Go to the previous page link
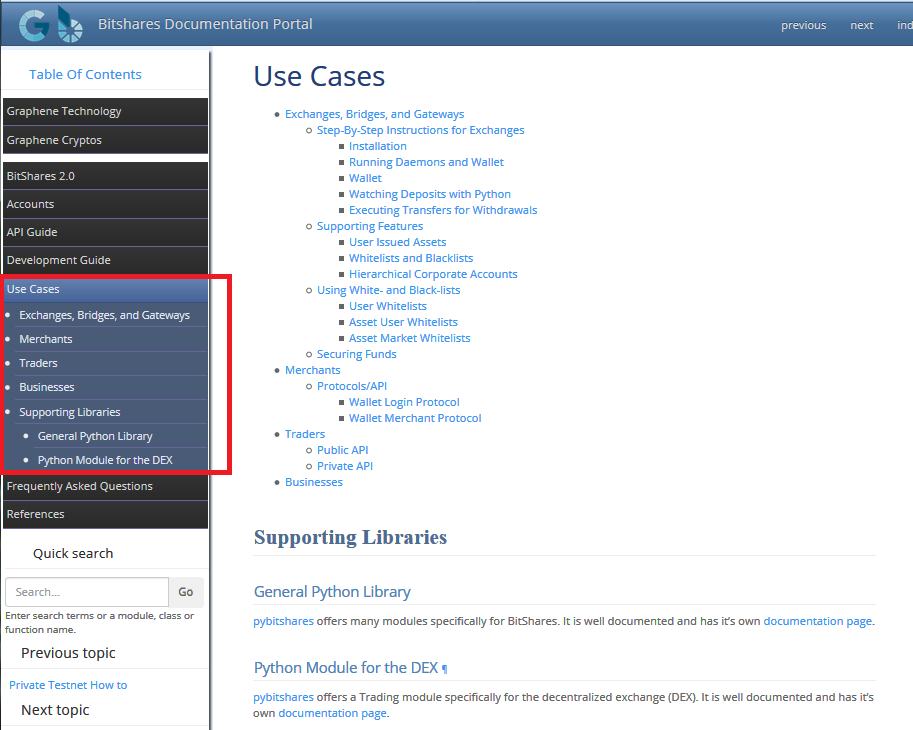 click(804, 25)
